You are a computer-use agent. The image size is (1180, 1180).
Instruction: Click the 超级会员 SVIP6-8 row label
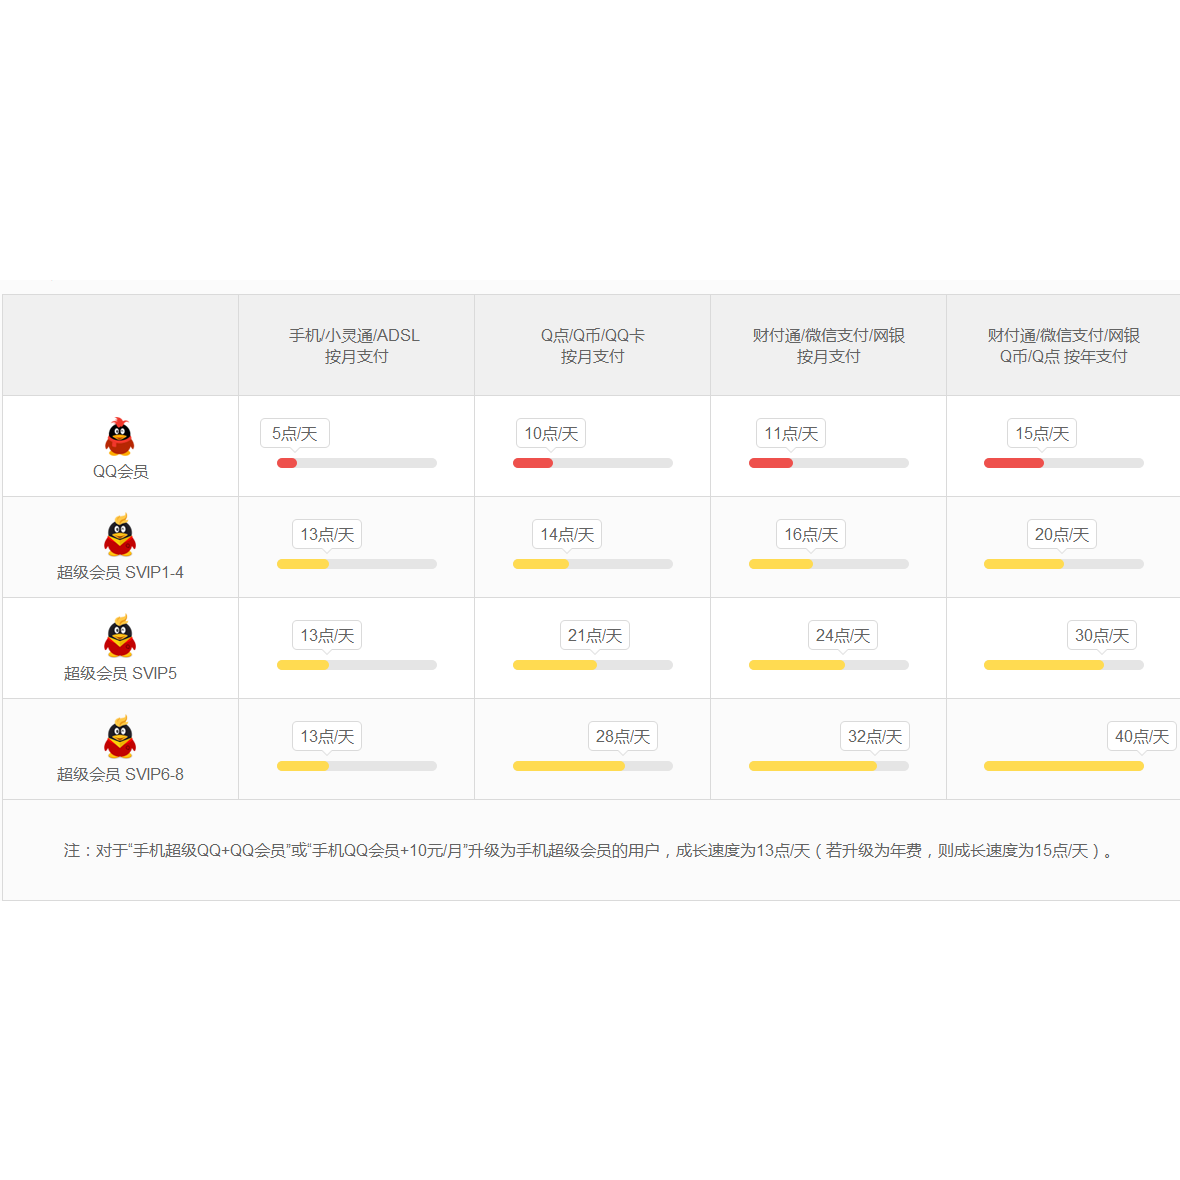tap(120, 774)
